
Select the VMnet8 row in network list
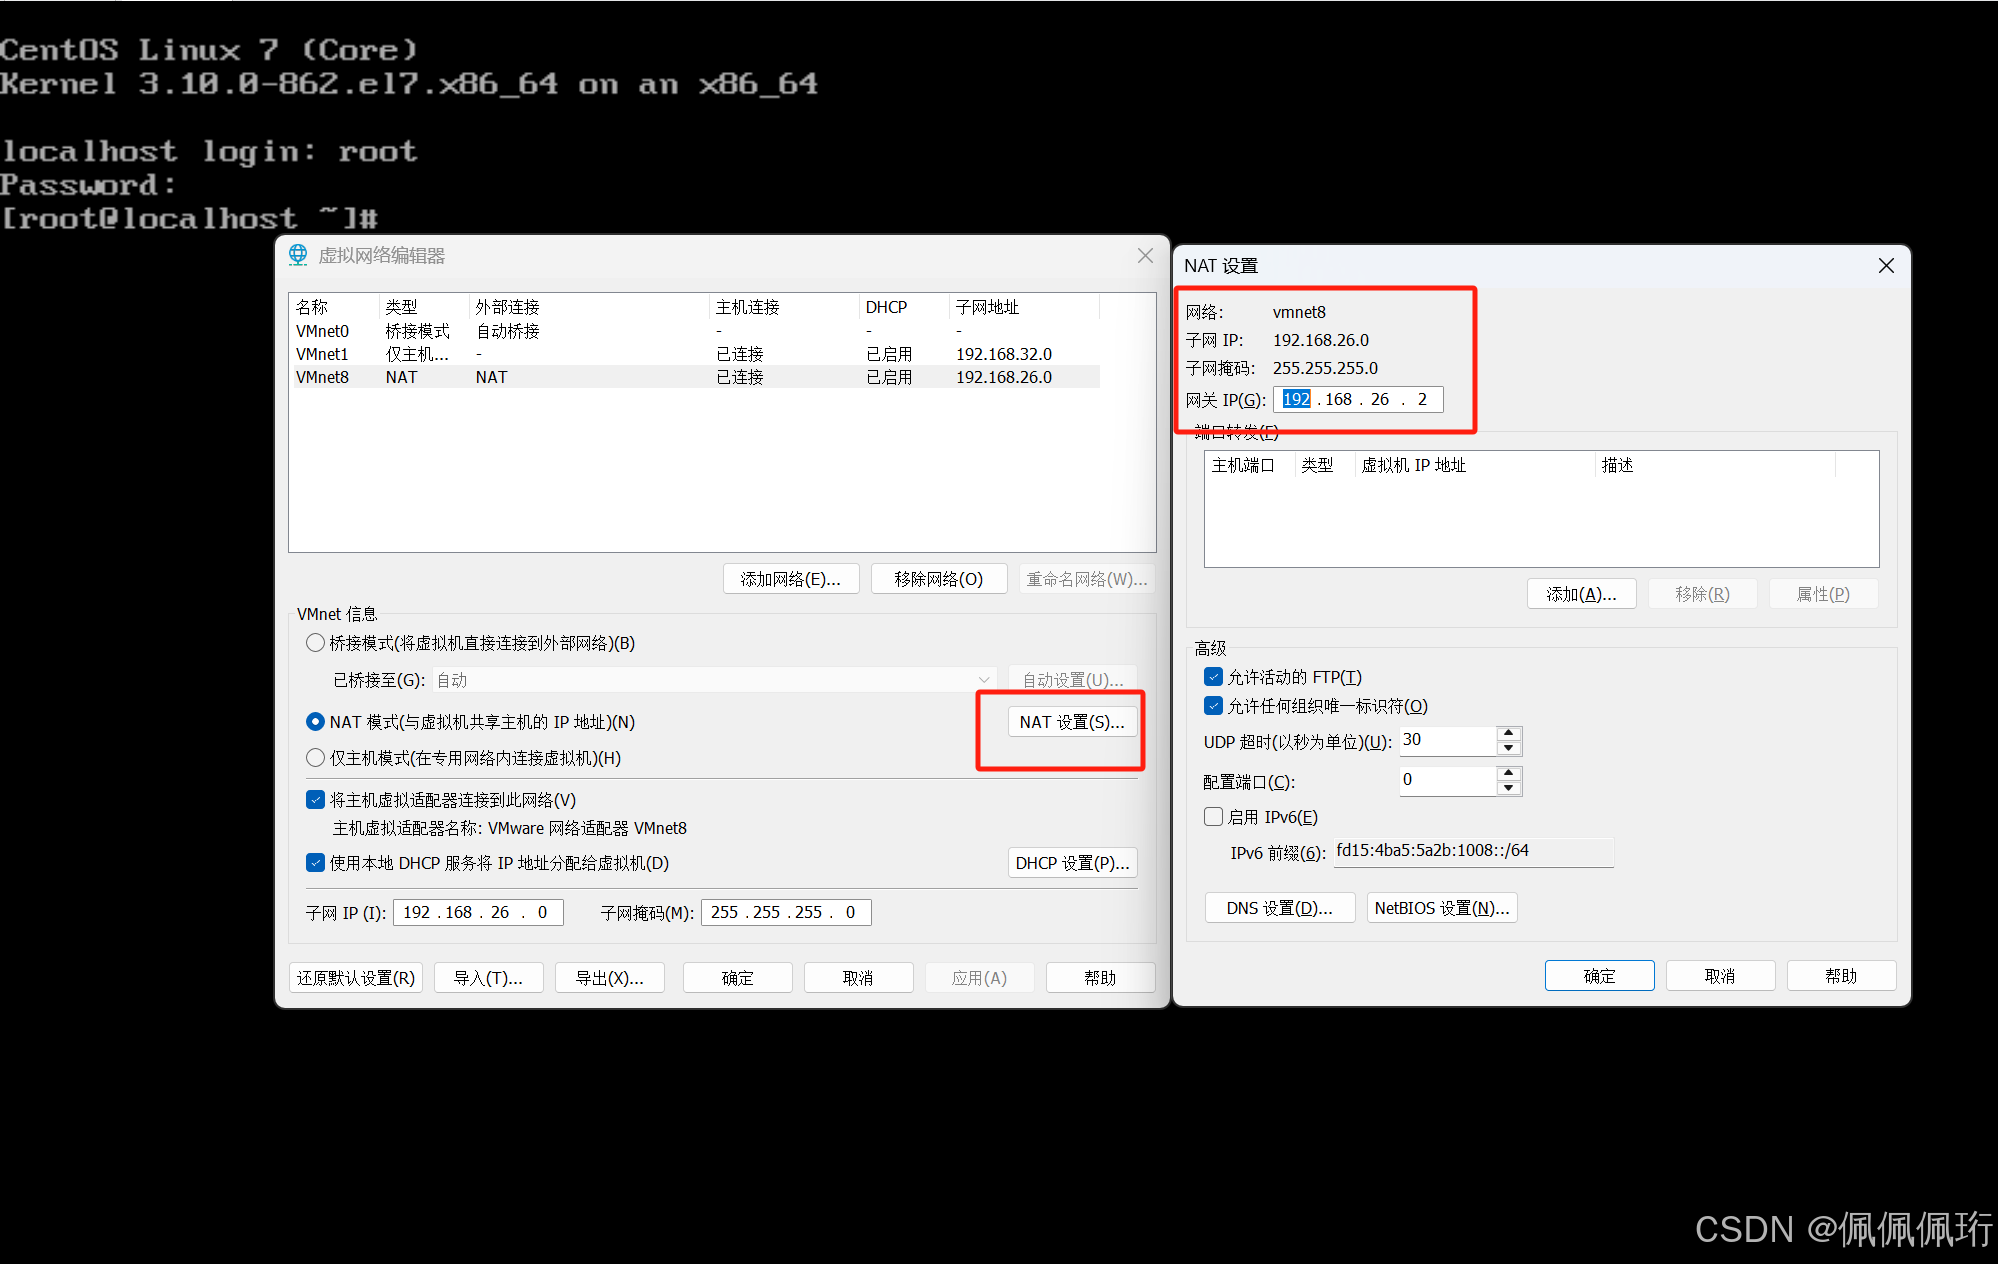point(322,377)
